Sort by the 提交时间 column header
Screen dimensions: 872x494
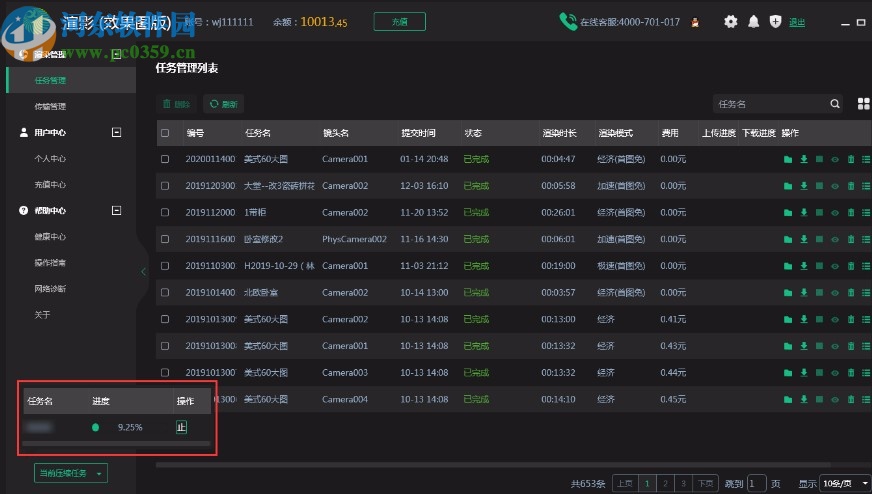418,133
